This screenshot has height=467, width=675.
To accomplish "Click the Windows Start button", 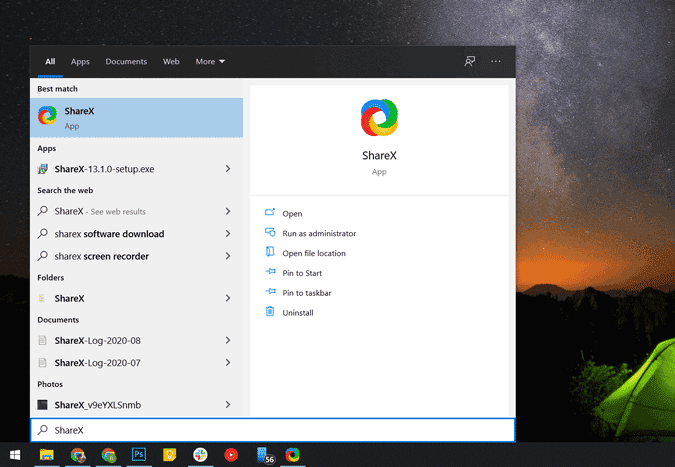I will point(15,455).
